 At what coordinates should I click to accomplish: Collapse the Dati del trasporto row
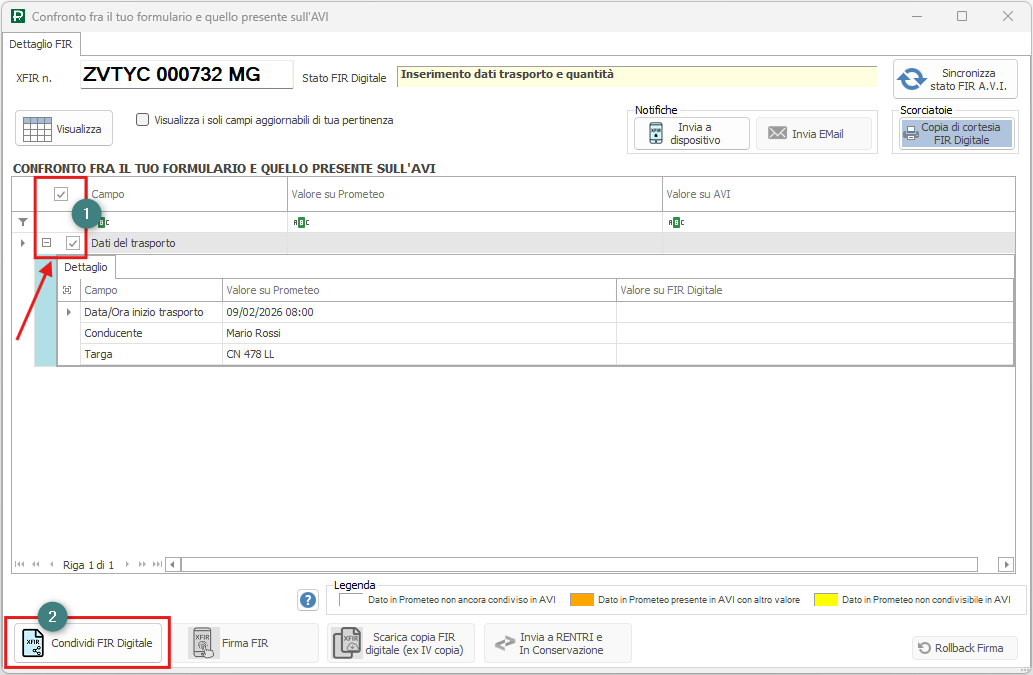click(46, 243)
